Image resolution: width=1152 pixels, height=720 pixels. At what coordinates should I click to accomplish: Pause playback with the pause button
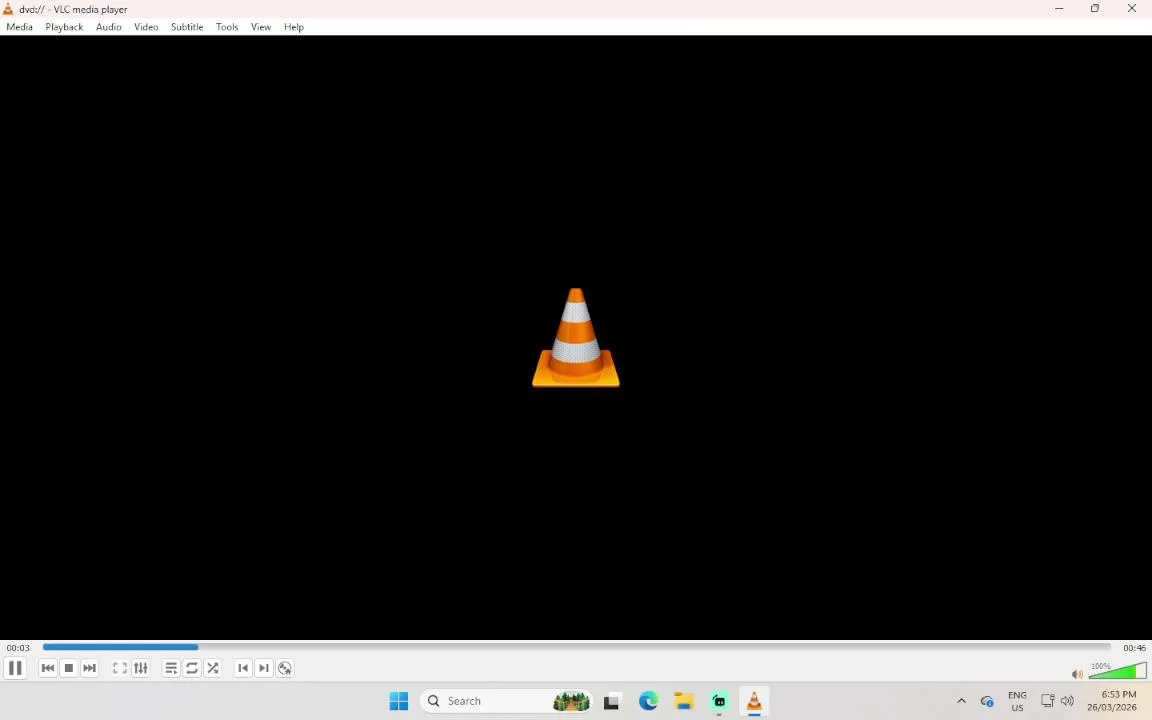[x=15, y=668]
